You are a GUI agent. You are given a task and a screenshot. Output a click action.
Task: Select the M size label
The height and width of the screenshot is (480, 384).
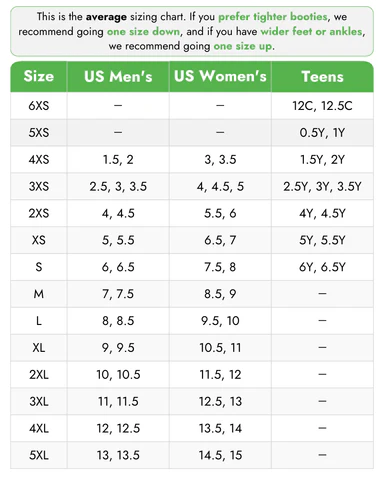pyautogui.click(x=39, y=294)
